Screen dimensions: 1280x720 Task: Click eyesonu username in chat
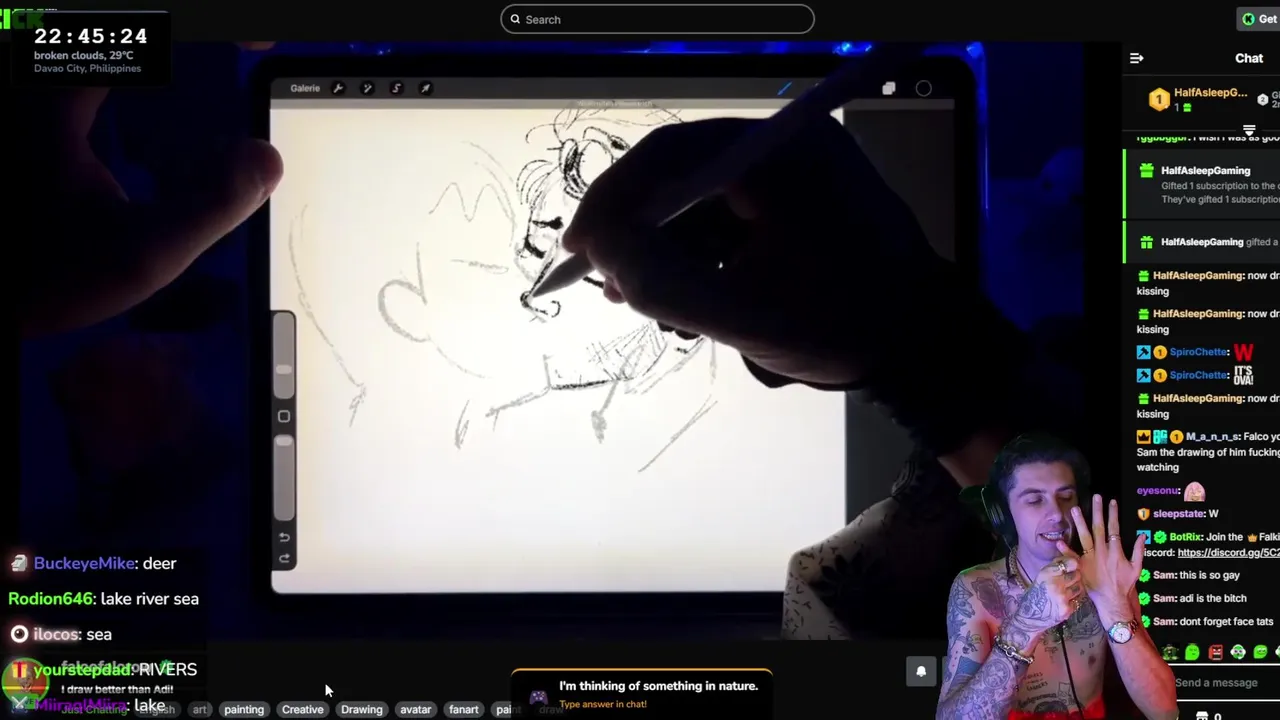click(x=1157, y=491)
